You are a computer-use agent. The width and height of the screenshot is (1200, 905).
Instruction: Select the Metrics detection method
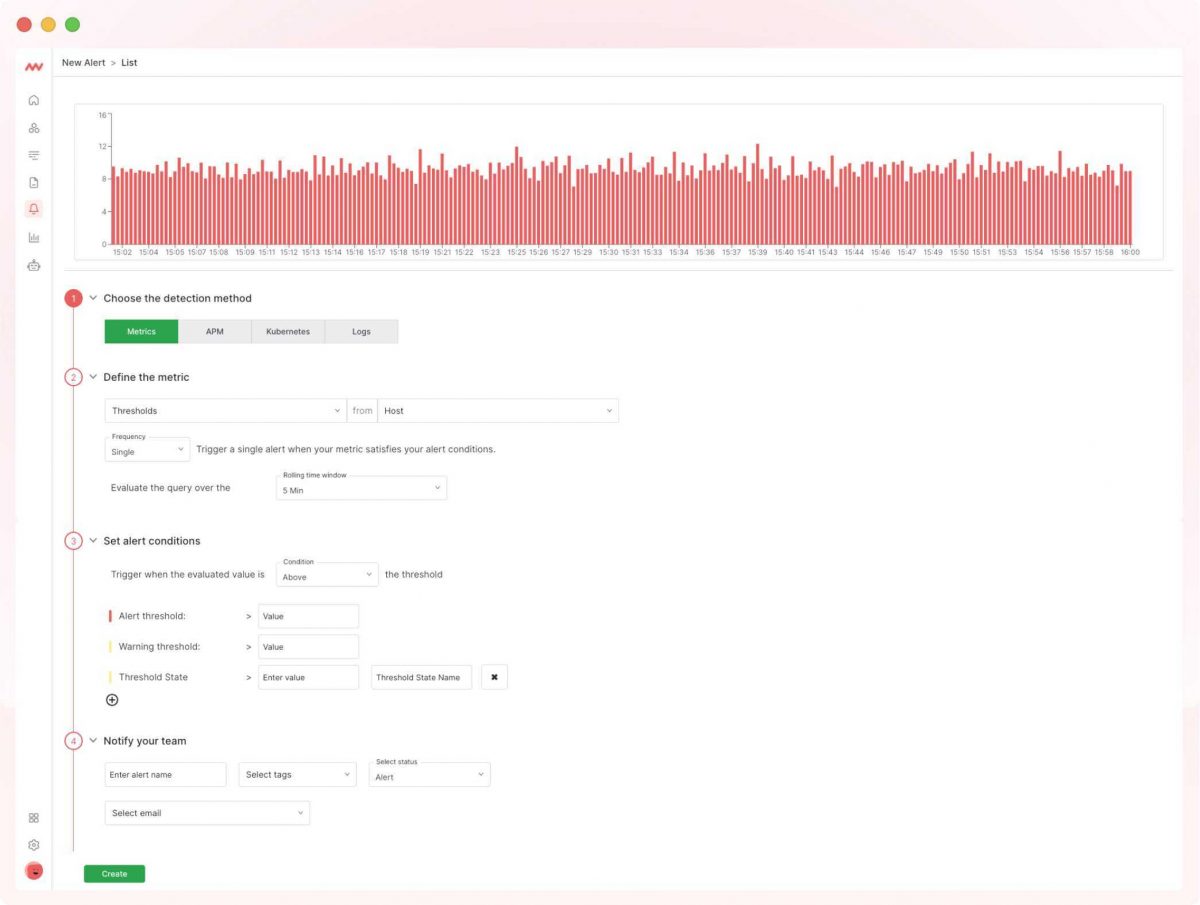pos(141,331)
